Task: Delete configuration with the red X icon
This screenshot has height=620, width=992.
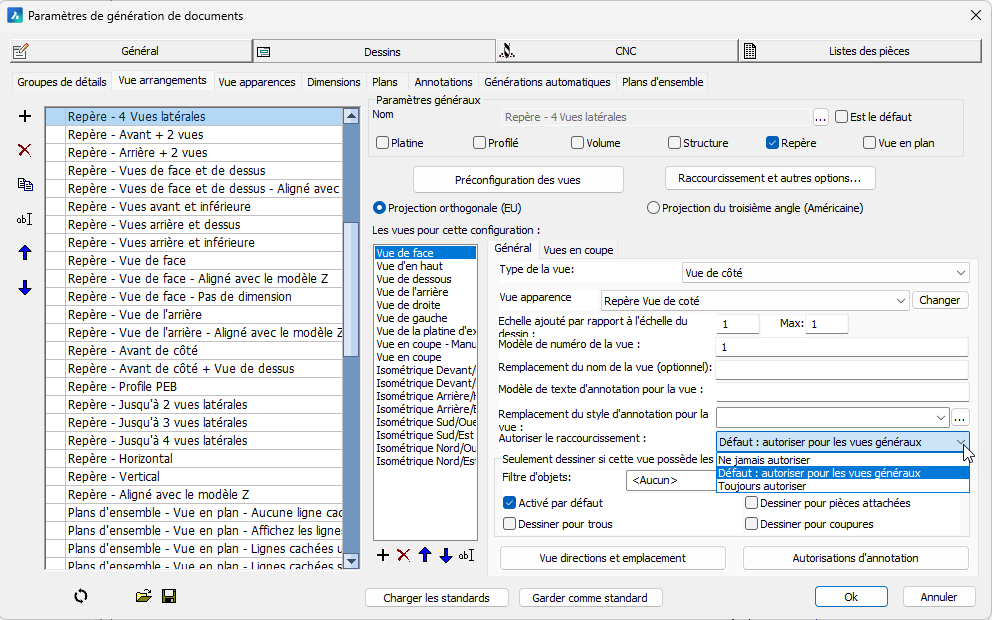Action: click(25, 150)
